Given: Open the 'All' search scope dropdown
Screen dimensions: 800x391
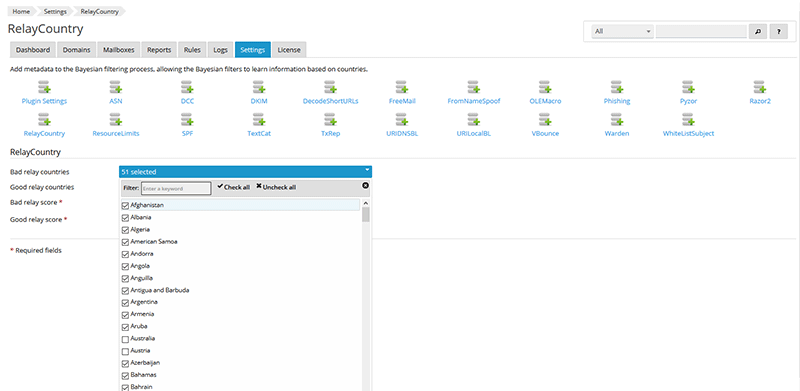Looking at the screenshot, I should coord(622,31).
